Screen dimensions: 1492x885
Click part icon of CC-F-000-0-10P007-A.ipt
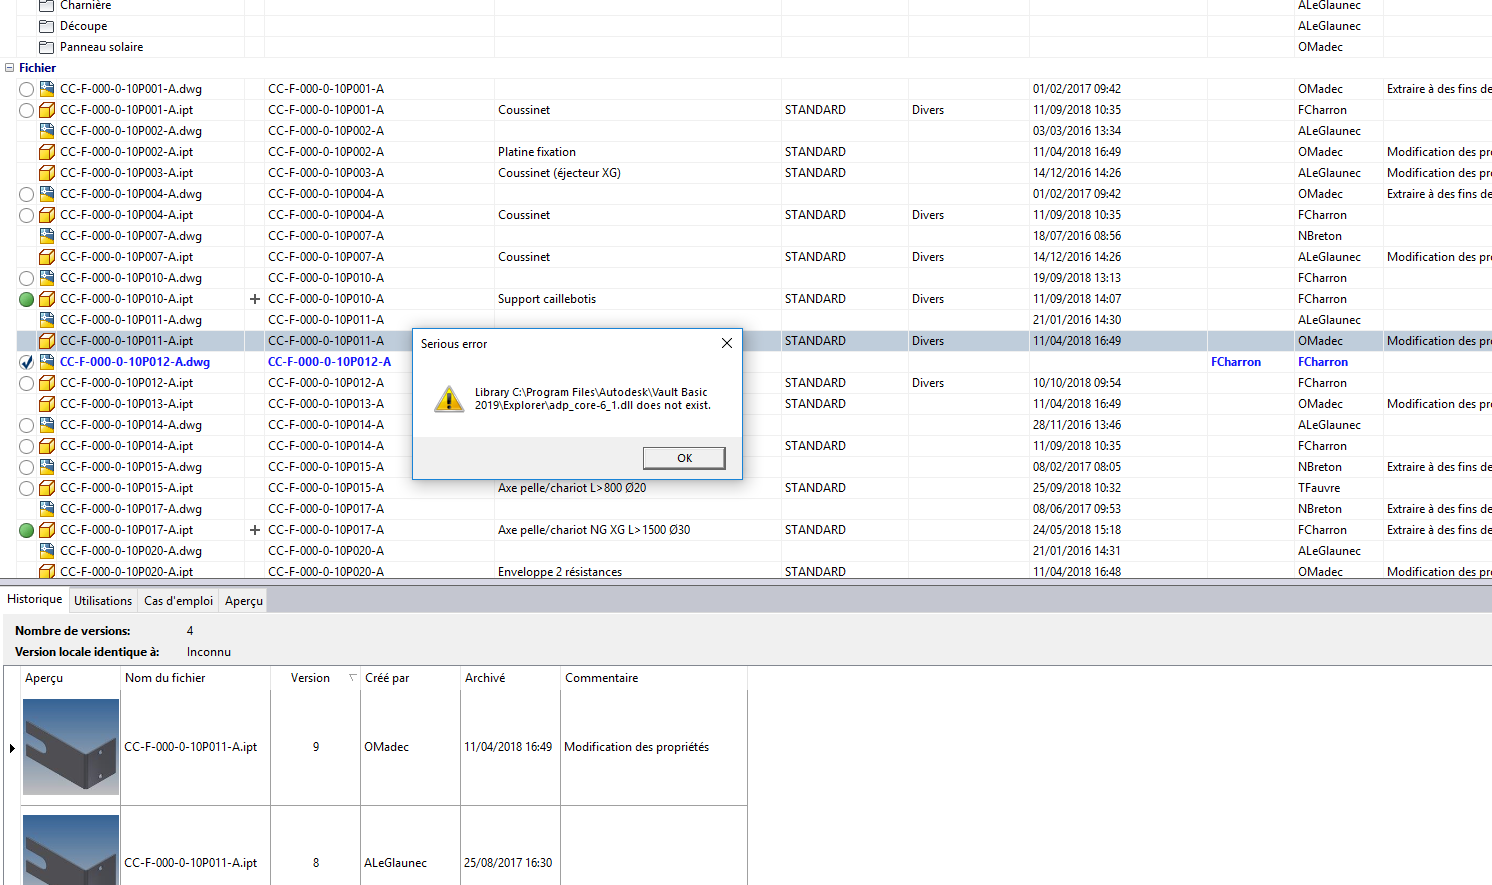tap(47, 257)
